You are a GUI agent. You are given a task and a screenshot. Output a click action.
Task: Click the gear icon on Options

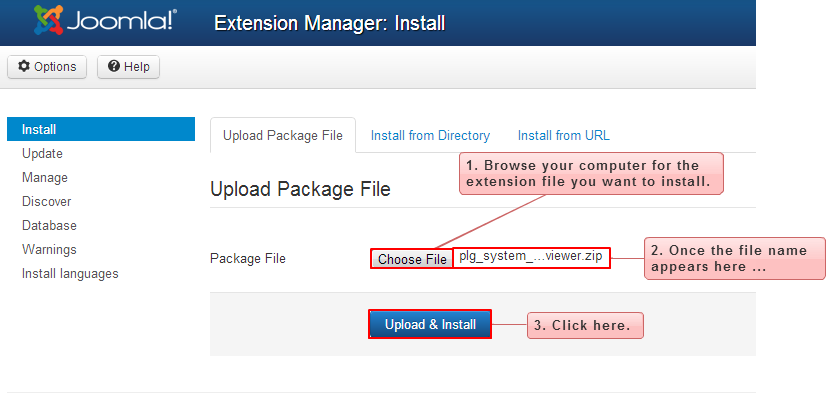tap(24, 66)
